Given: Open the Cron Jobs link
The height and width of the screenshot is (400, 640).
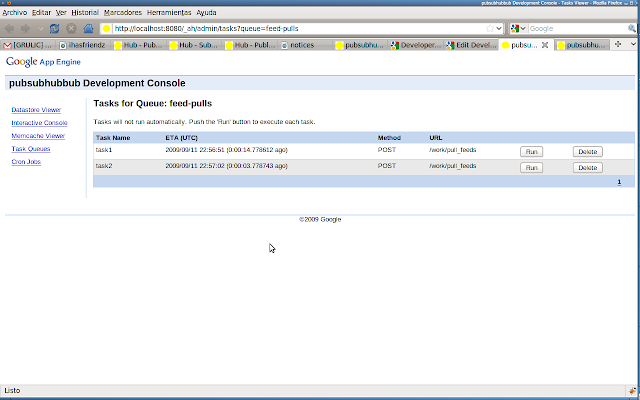Looking at the screenshot, I should pos(26,162).
